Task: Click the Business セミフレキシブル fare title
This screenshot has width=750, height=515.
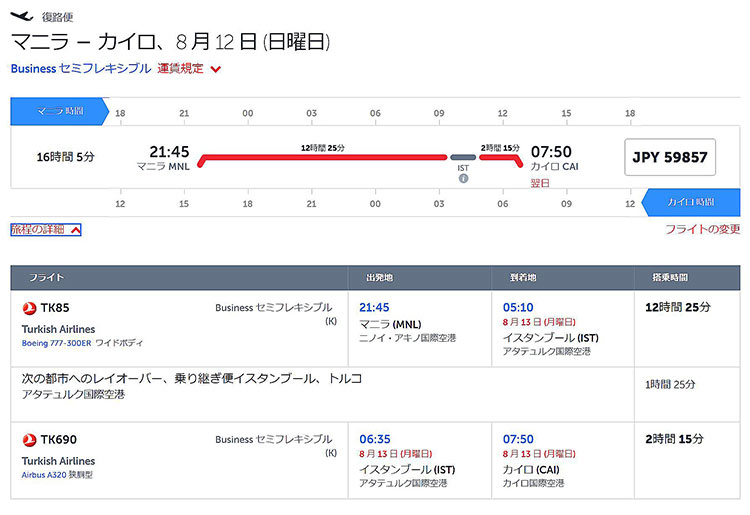Action: pos(81,68)
